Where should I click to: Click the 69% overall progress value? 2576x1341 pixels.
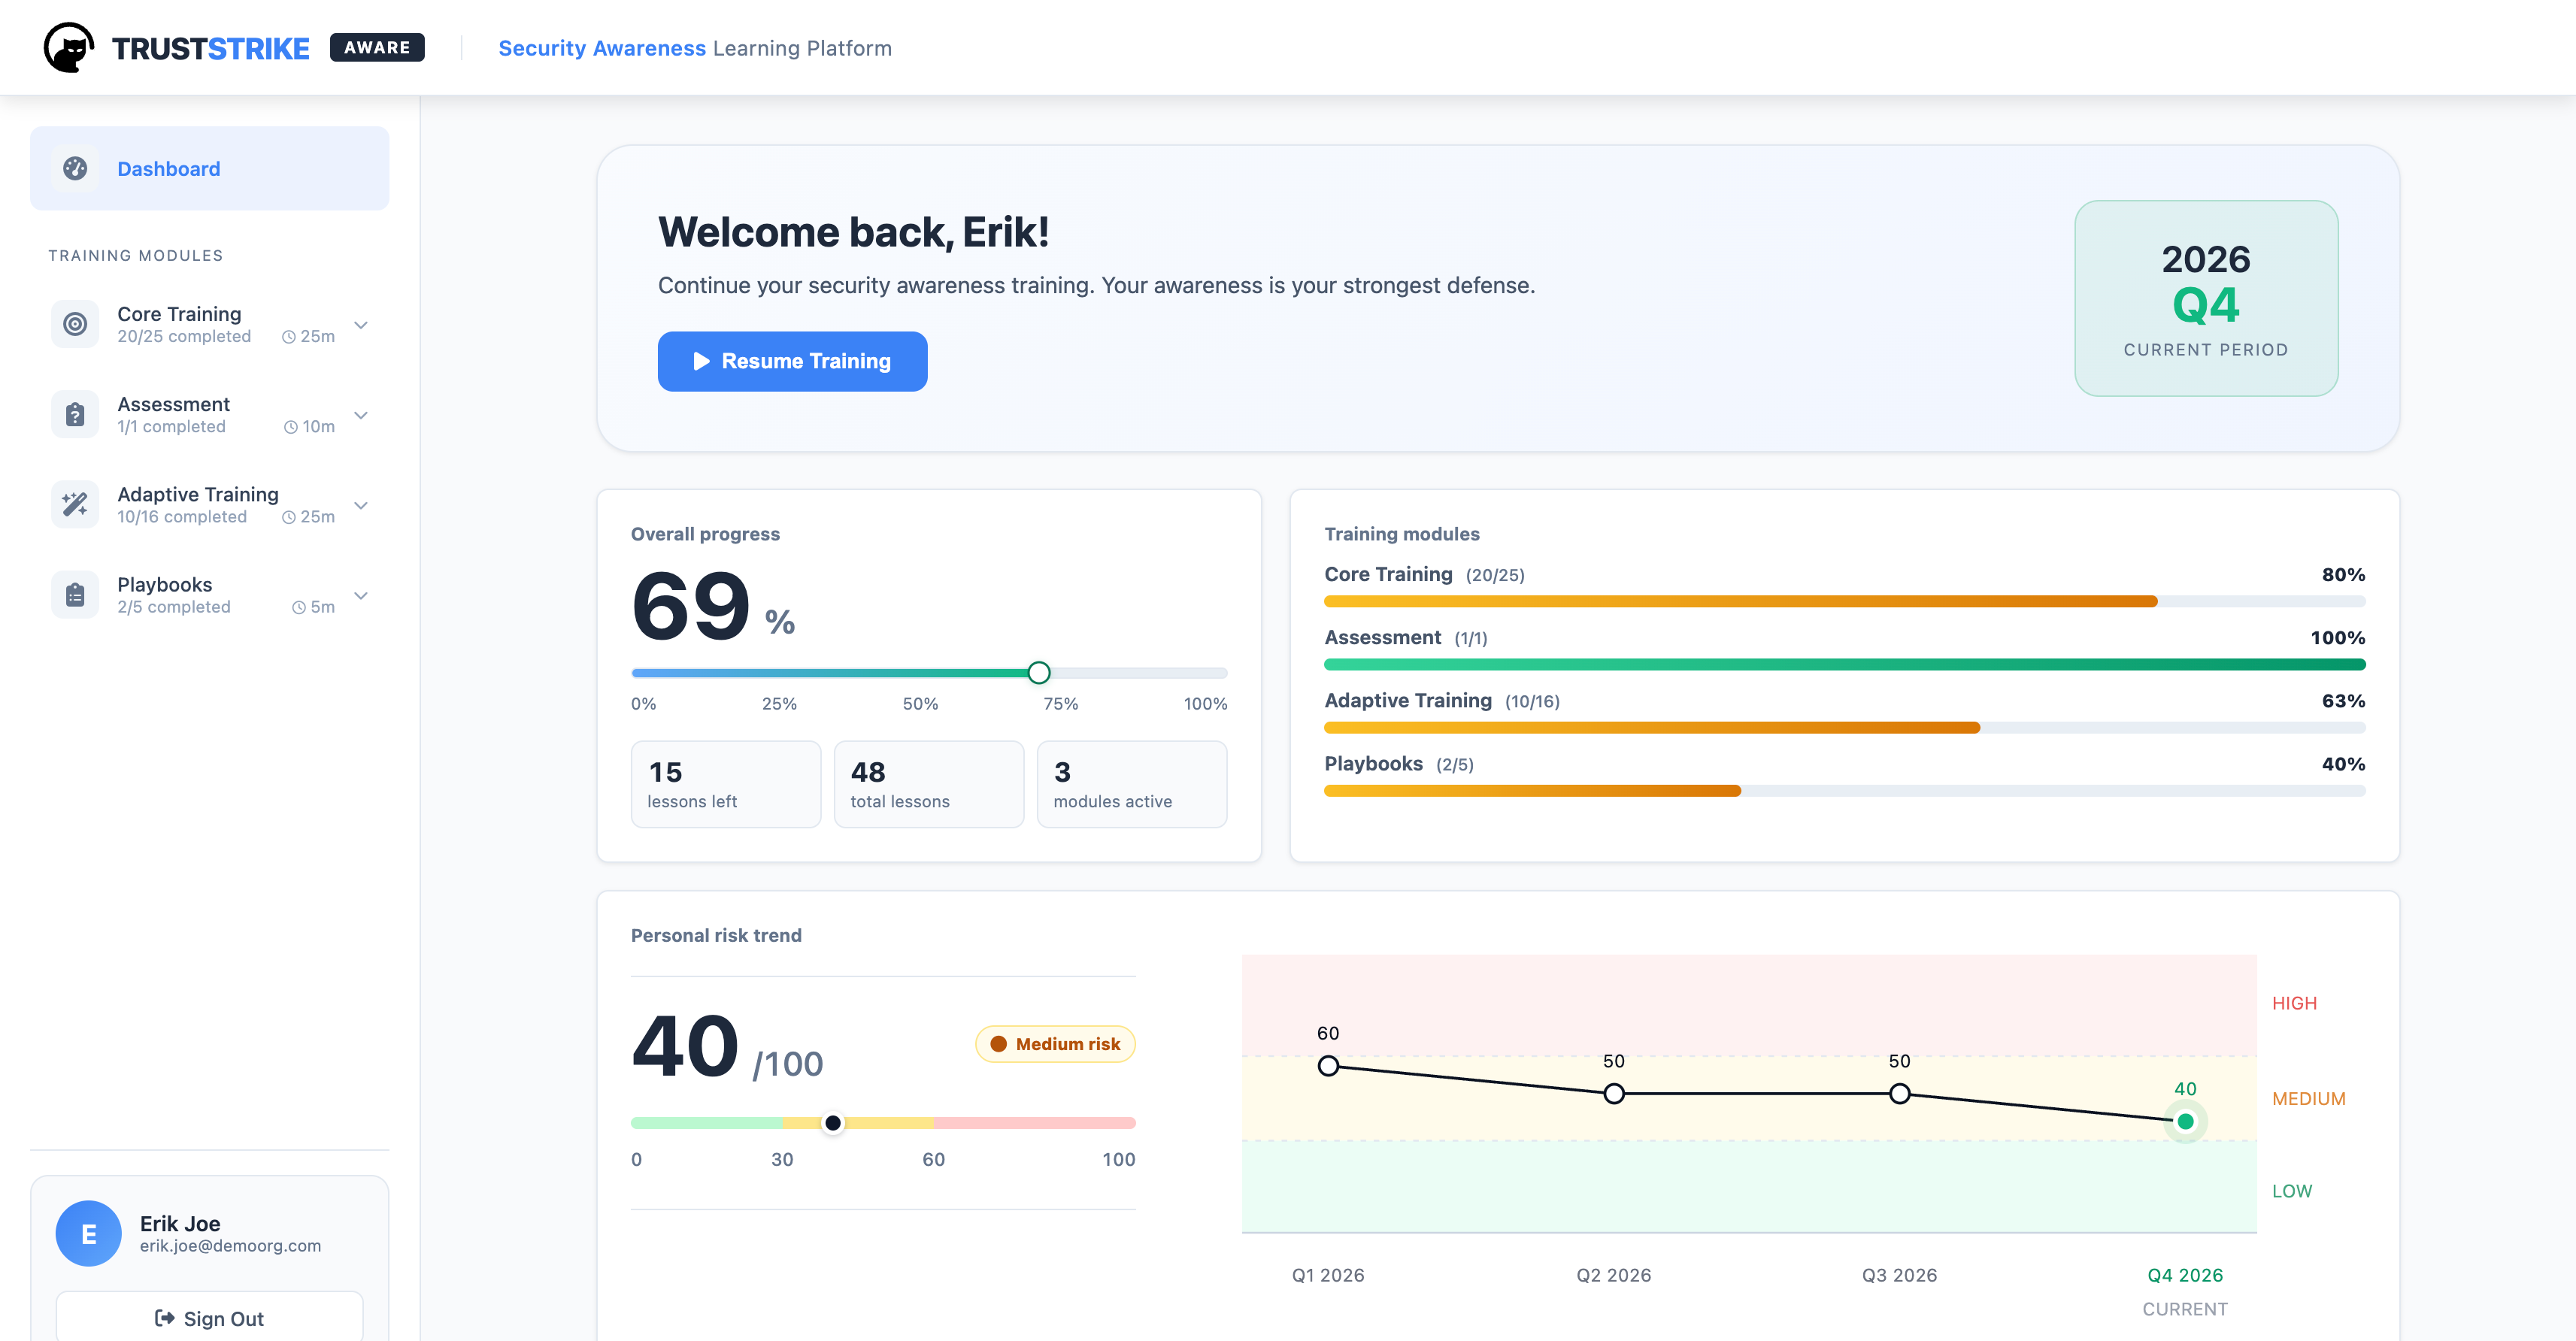[x=713, y=606]
